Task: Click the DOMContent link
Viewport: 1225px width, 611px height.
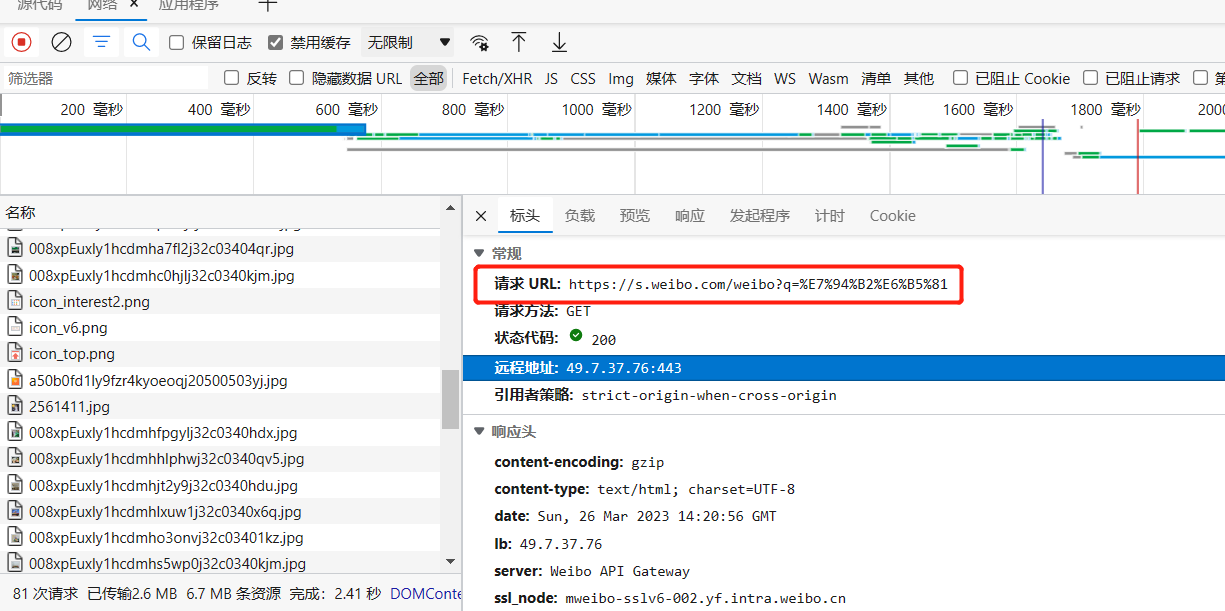Action: click(426, 593)
